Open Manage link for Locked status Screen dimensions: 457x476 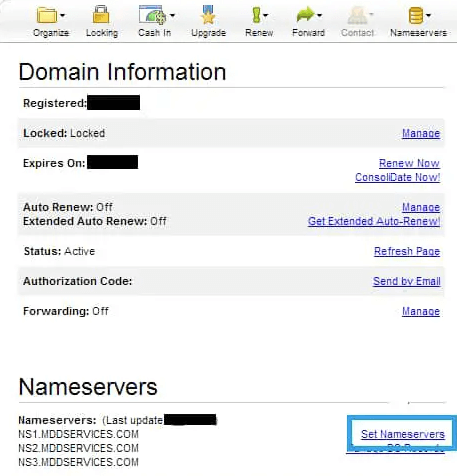point(421,133)
